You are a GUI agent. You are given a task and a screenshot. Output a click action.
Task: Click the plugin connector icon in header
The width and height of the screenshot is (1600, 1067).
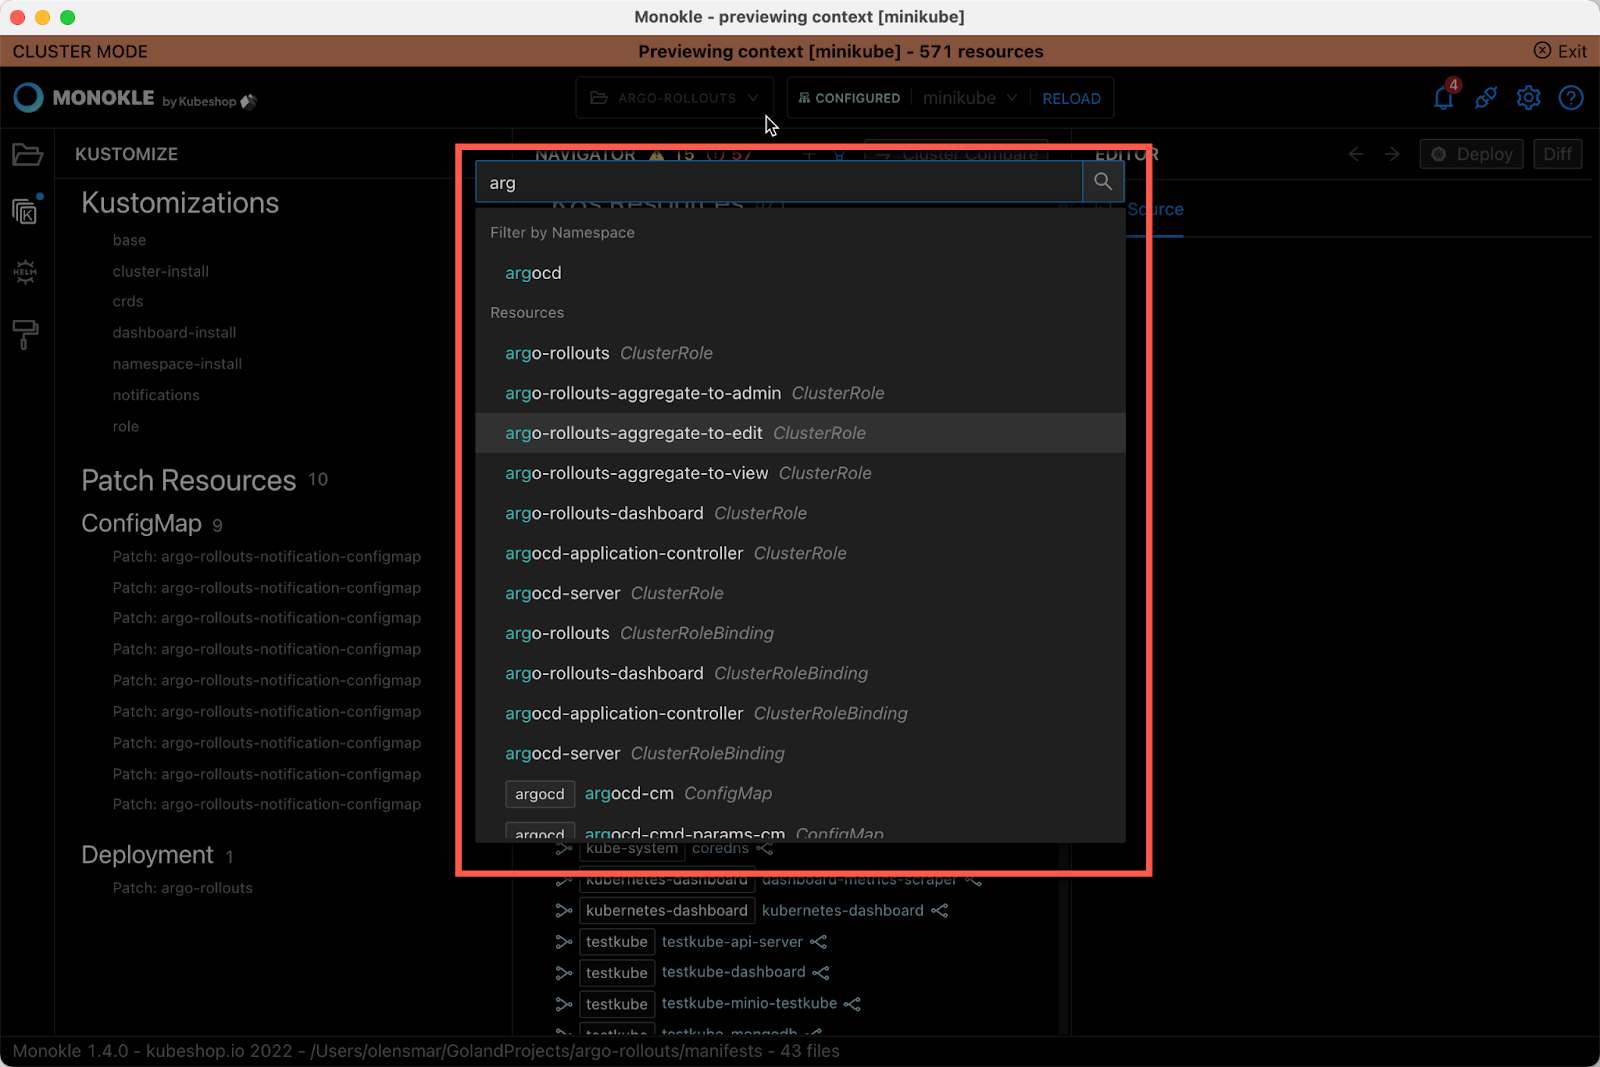1486,98
